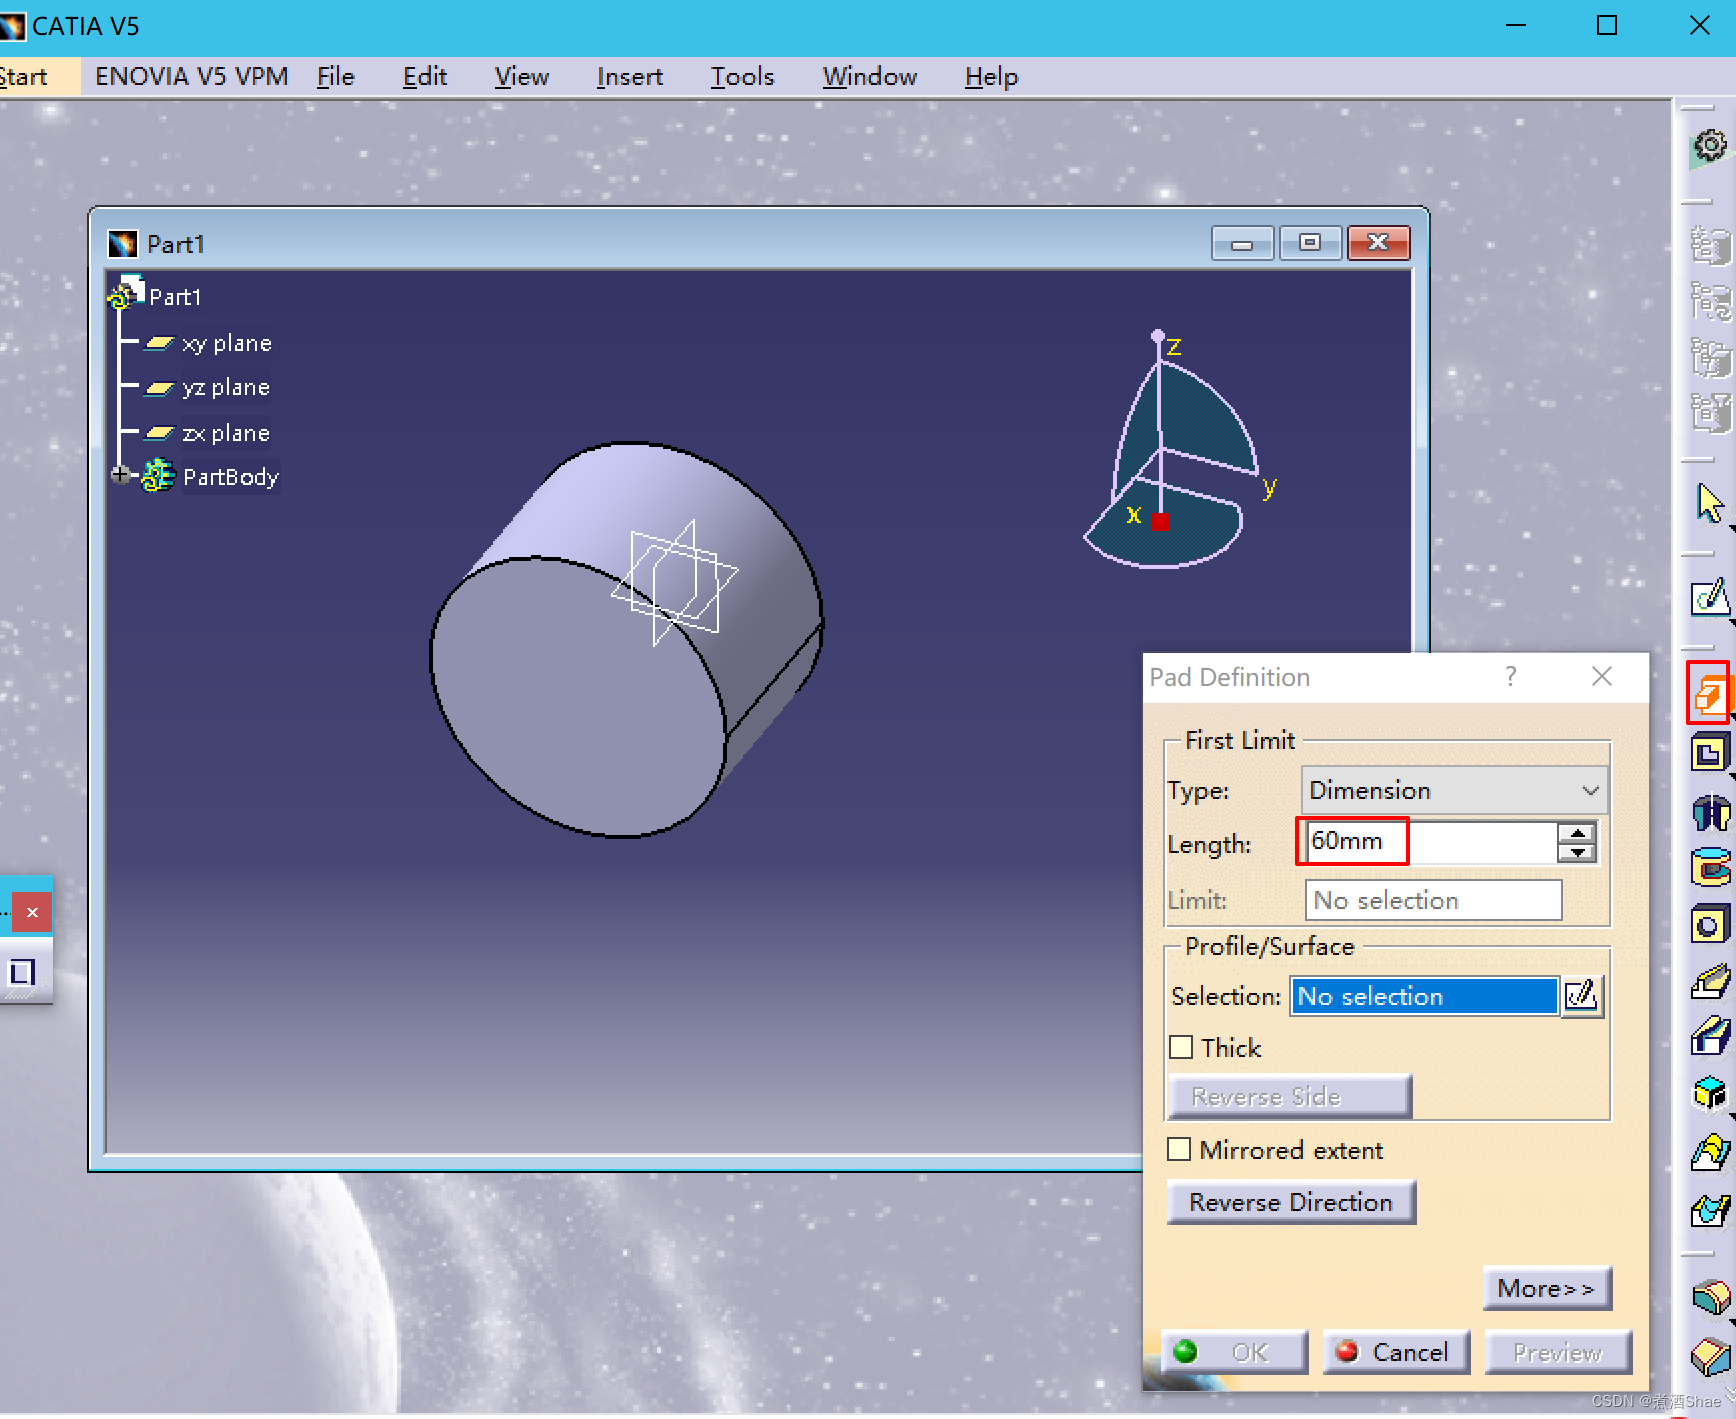Select the zx plane tree item text
The width and height of the screenshot is (1736, 1419).
(226, 433)
